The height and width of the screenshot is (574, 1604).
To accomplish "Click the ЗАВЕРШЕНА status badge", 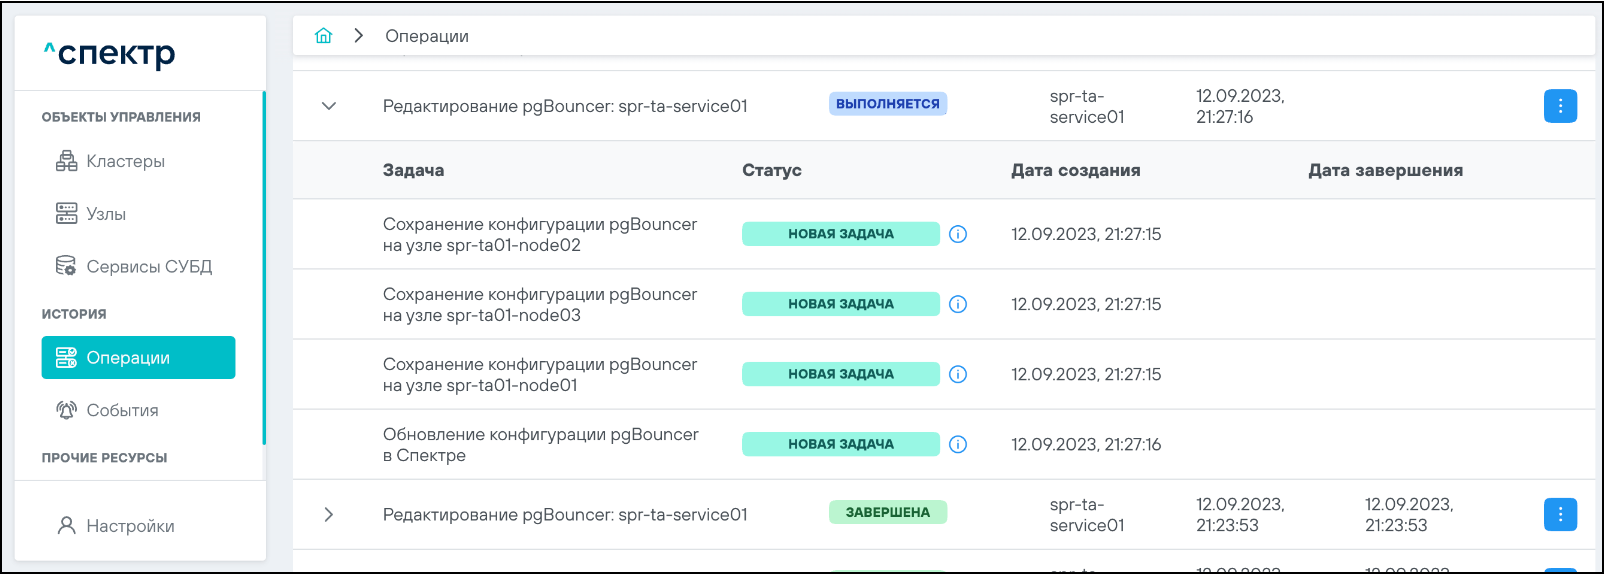I will [887, 512].
